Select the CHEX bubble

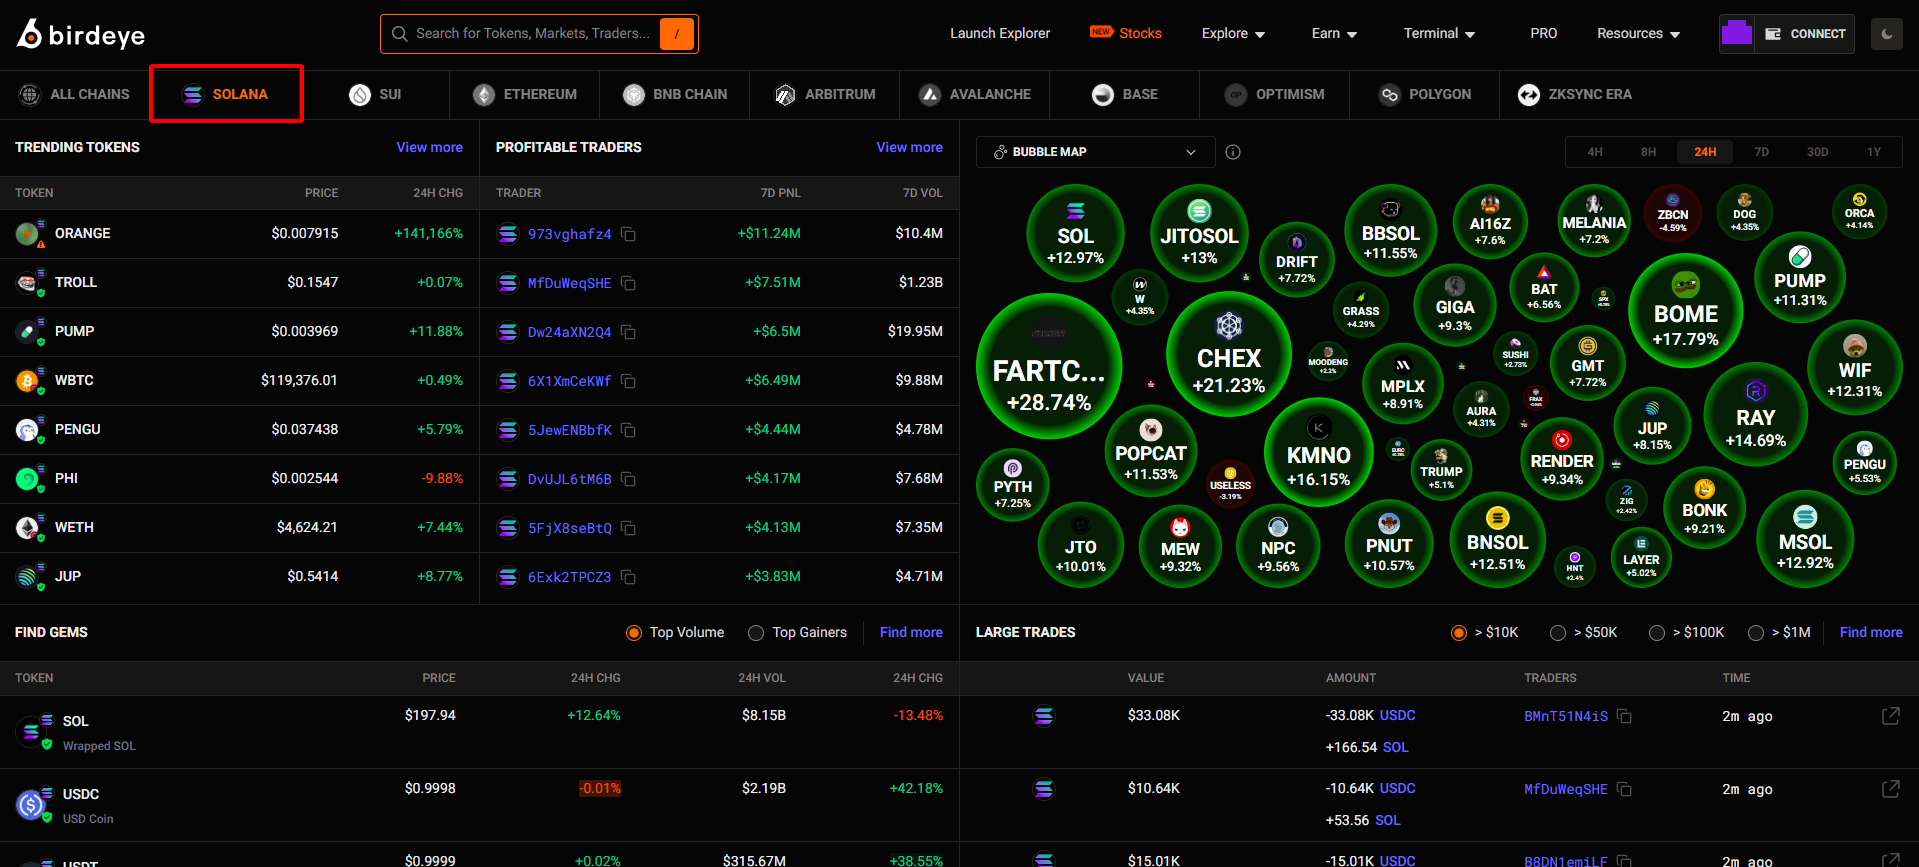1229,354
